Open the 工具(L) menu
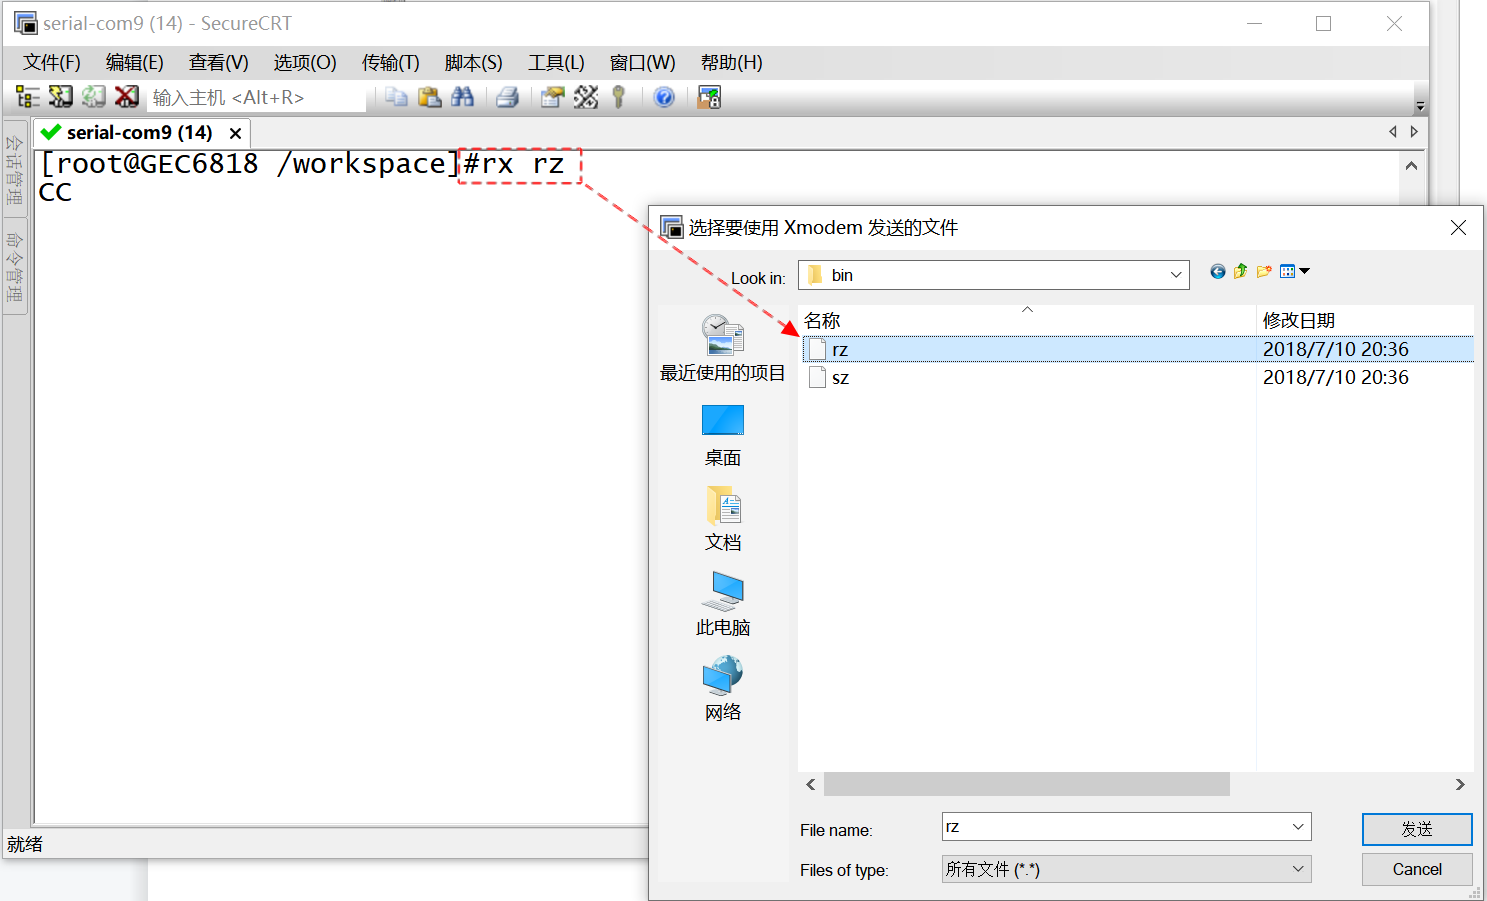The image size is (1487, 901). click(x=556, y=62)
